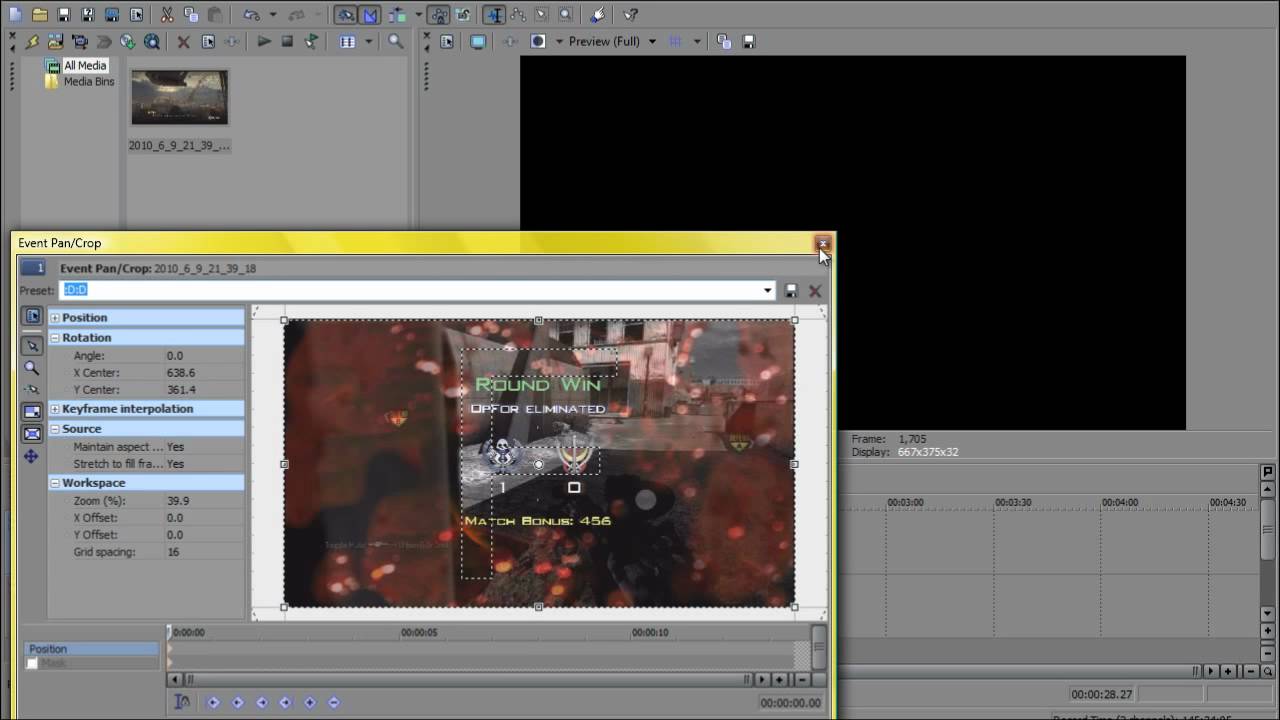Image resolution: width=1280 pixels, height=720 pixels.
Task: Open the Undo history dropdown arrow
Action: pos(272,15)
